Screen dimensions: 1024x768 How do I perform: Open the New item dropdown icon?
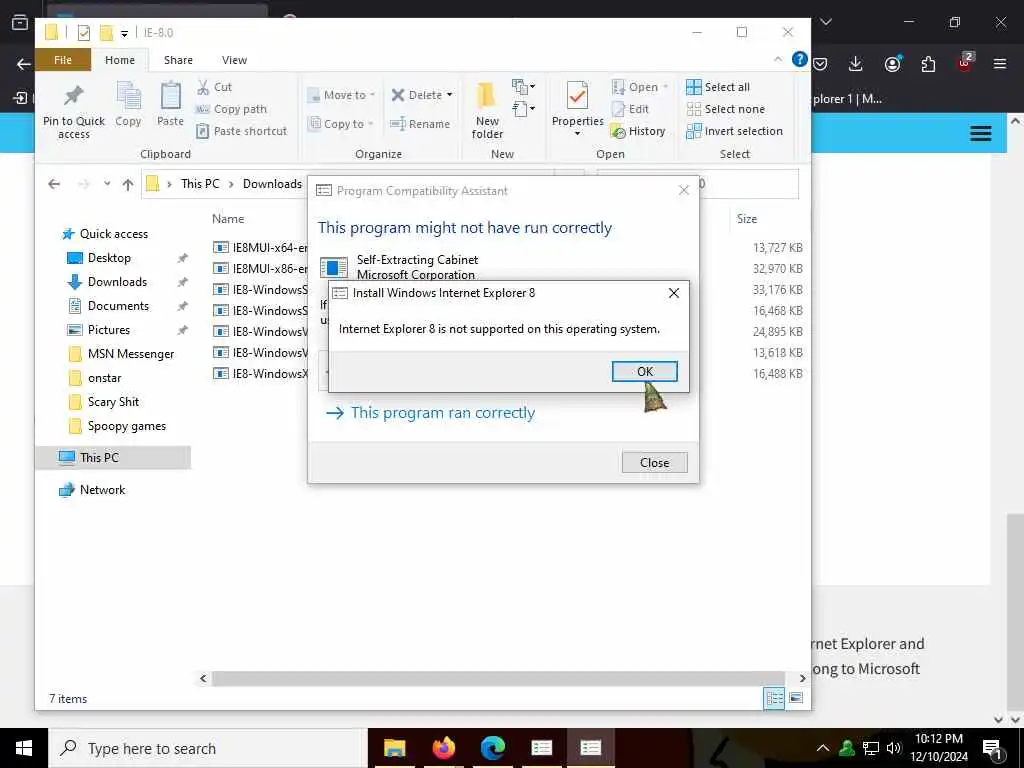click(x=524, y=86)
